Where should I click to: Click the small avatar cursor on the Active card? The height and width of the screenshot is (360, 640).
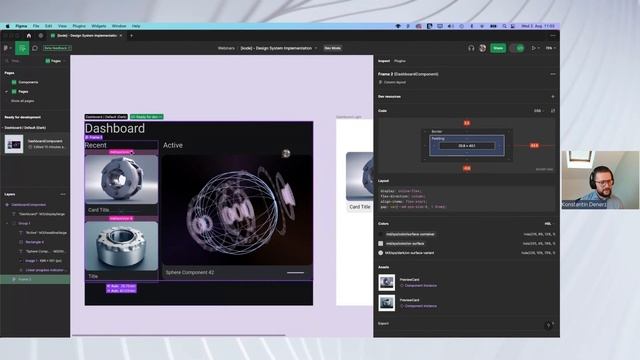(x=286, y=153)
